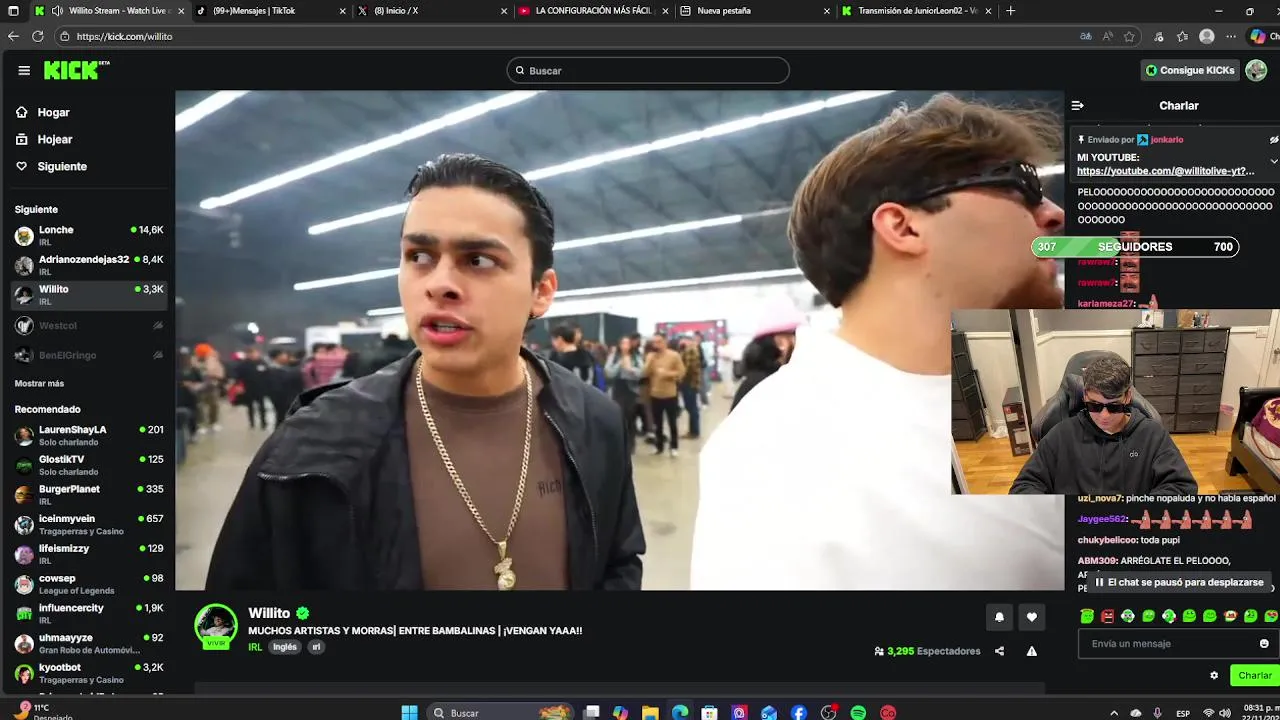
Task: Switch to LA CONFIGURACIÓN MÁS FÁCIL tab
Action: point(595,11)
